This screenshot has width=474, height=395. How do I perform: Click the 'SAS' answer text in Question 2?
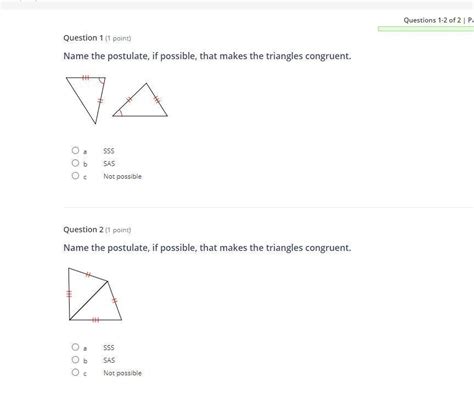pos(109,360)
